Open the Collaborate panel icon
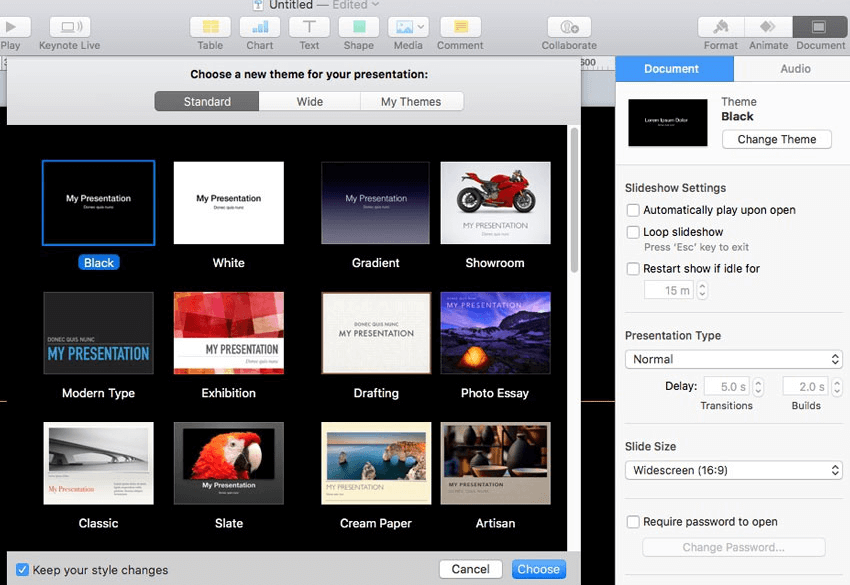The height and width of the screenshot is (585, 850). click(568, 25)
